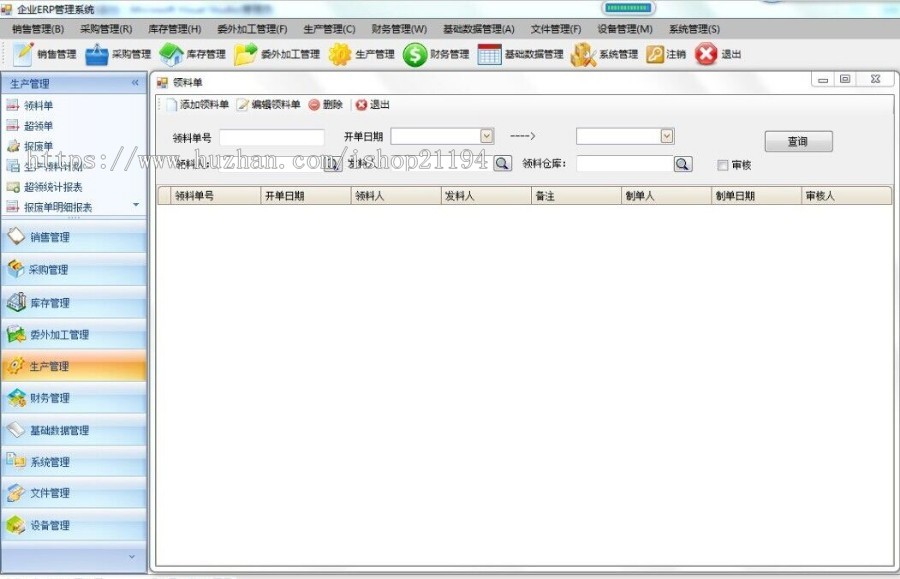The height and width of the screenshot is (579, 900).
Task: Open the 领料仓库 magnifier search icon
Action: (683, 163)
